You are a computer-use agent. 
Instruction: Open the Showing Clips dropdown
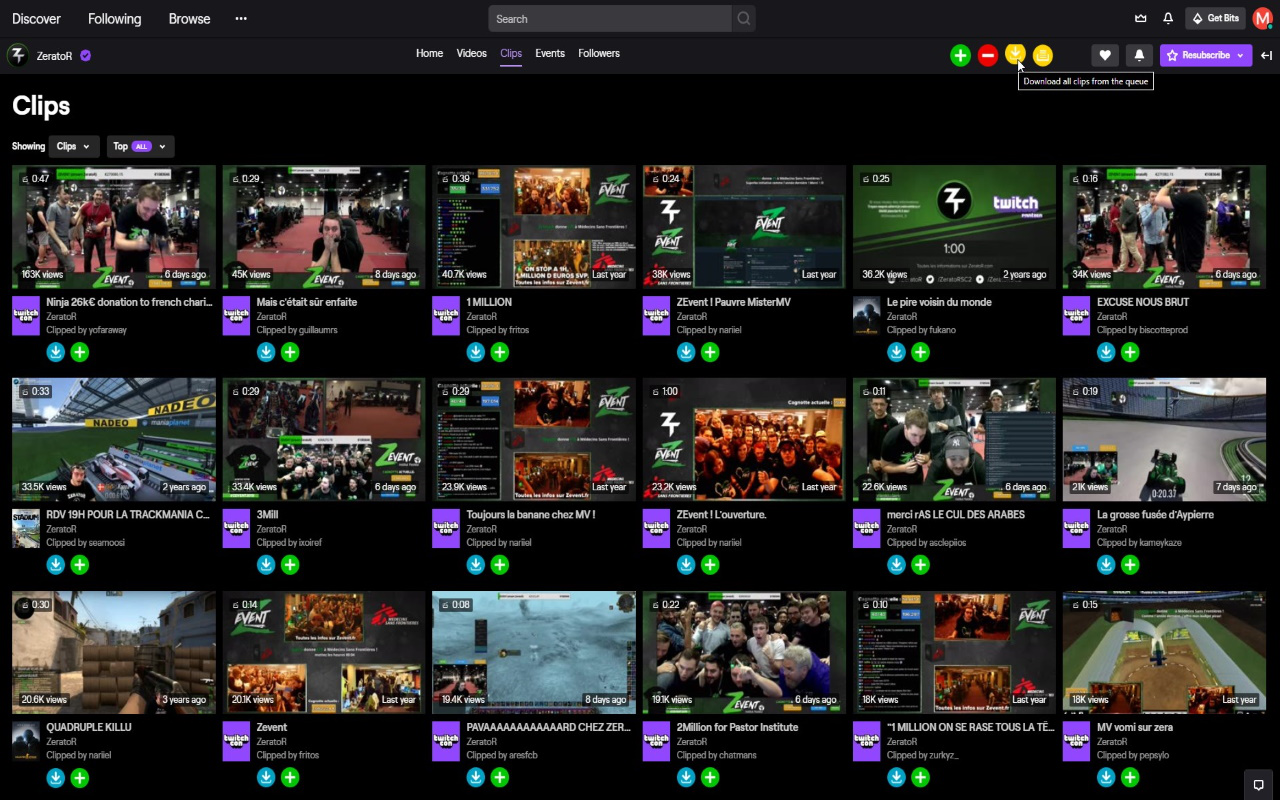pyautogui.click(x=74, y=146)
